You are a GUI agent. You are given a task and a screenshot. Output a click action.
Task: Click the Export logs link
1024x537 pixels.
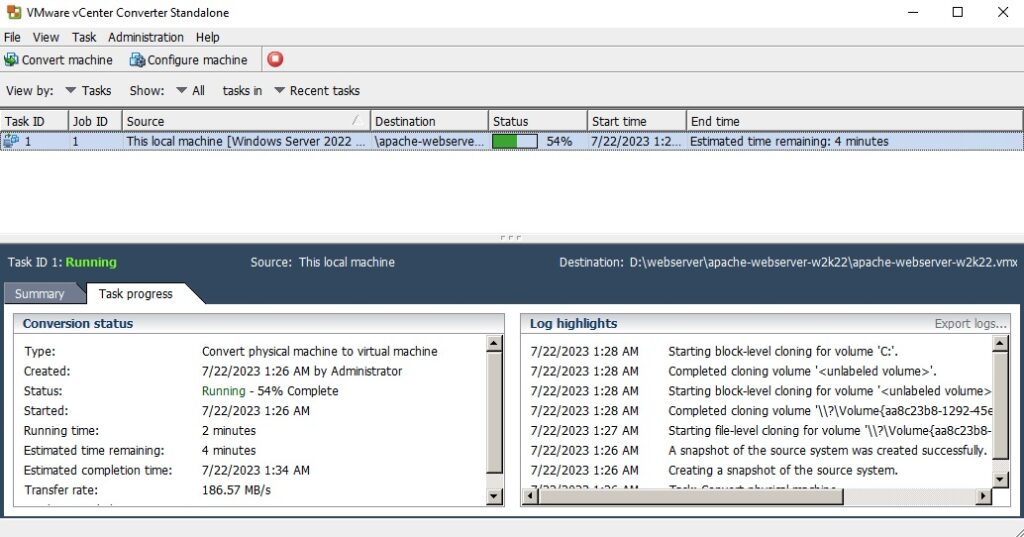pyautogui.click(x=970, y=323)
